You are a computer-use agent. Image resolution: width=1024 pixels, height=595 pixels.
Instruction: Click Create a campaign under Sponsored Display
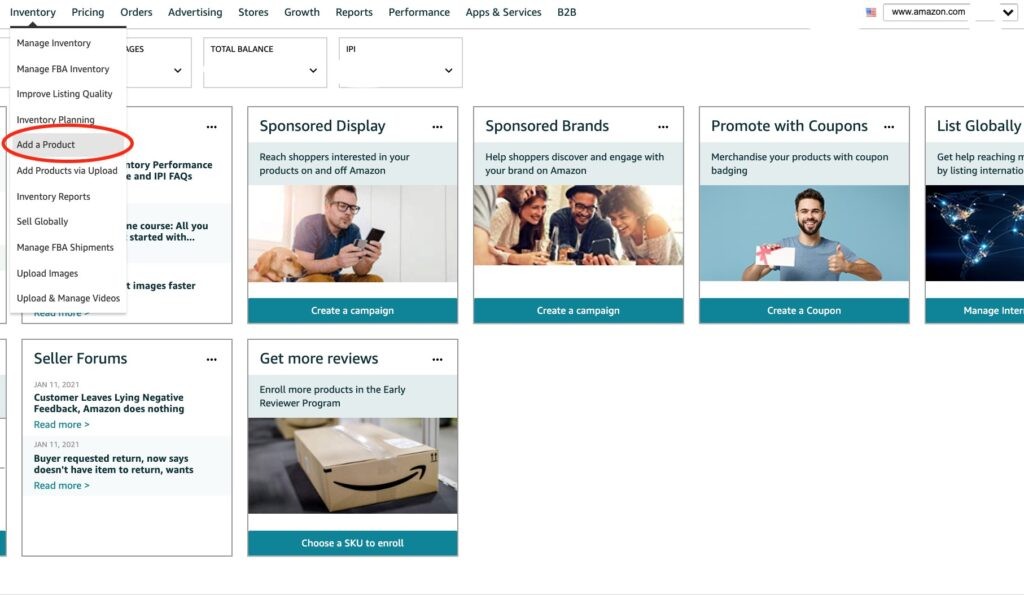pyautogui.click(x=353, y=311)
